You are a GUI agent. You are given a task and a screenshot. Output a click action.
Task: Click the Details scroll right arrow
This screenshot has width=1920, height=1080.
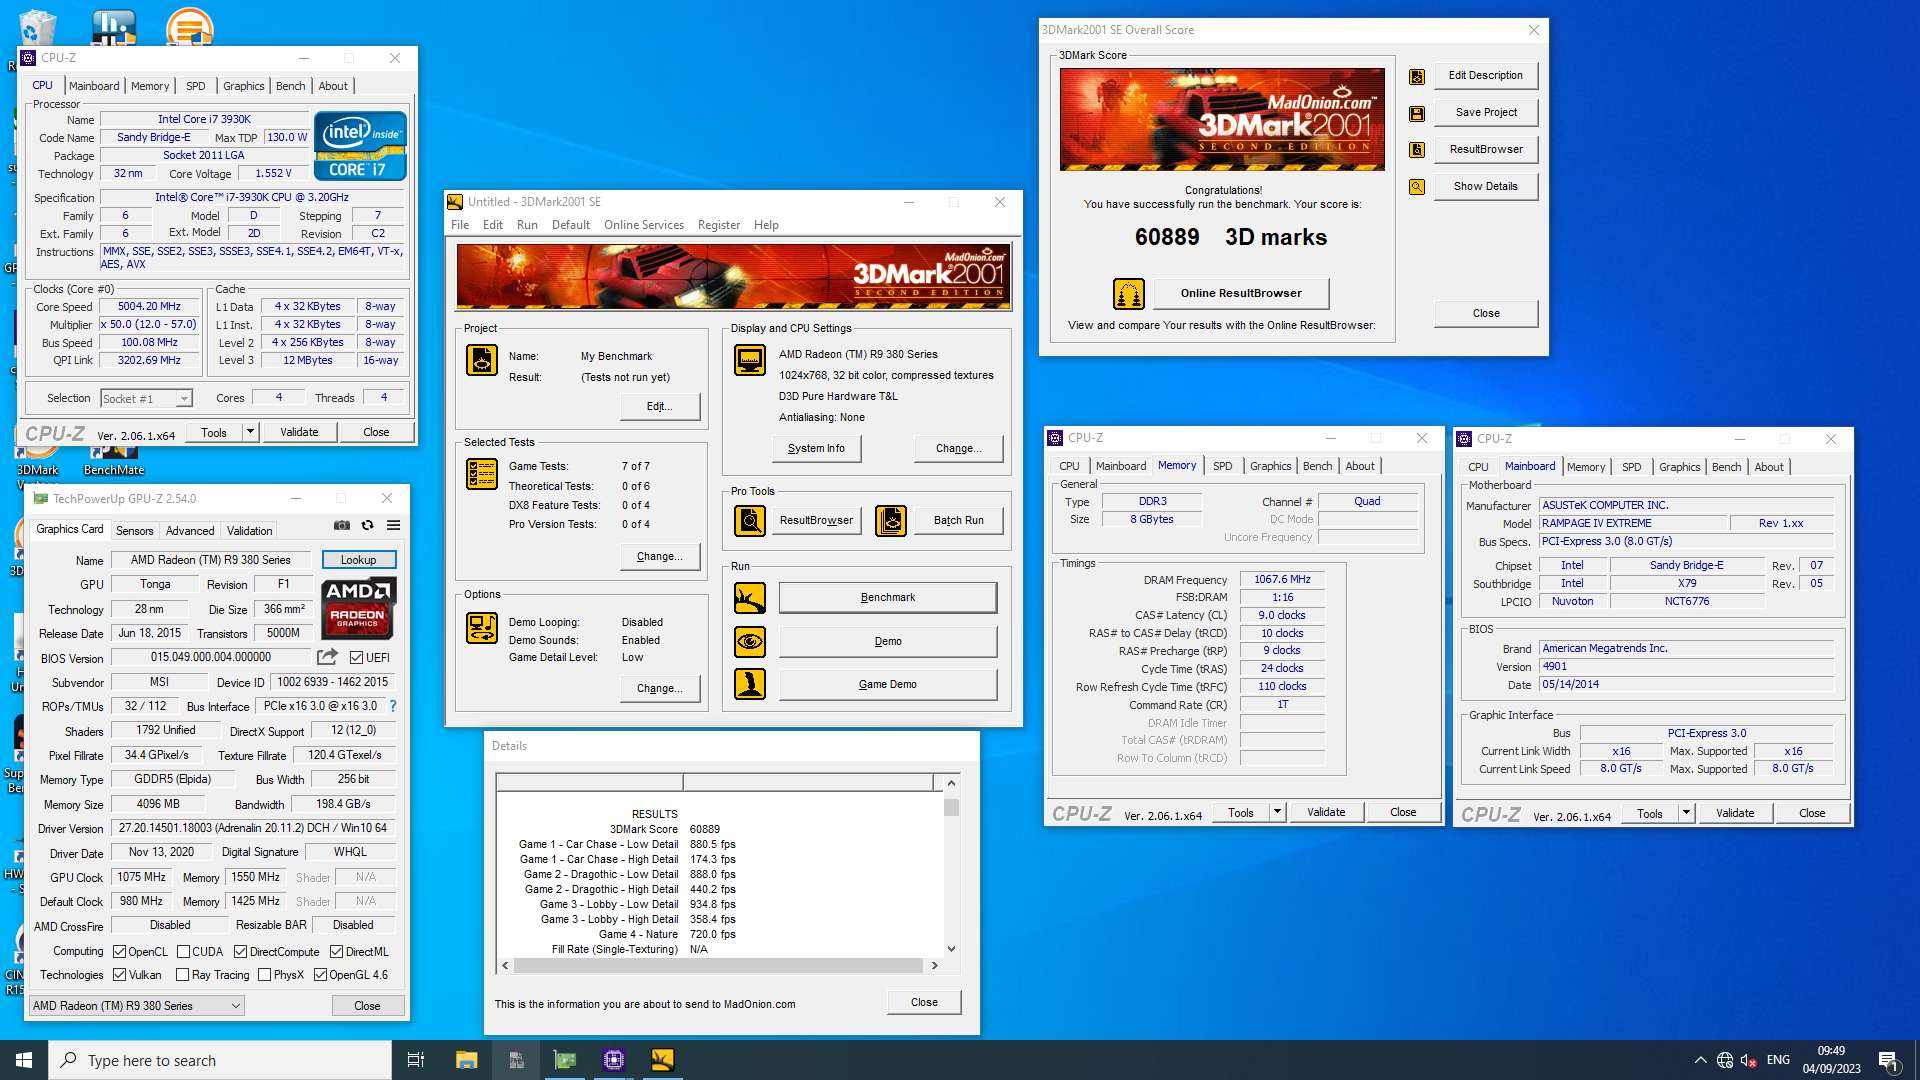934,966
